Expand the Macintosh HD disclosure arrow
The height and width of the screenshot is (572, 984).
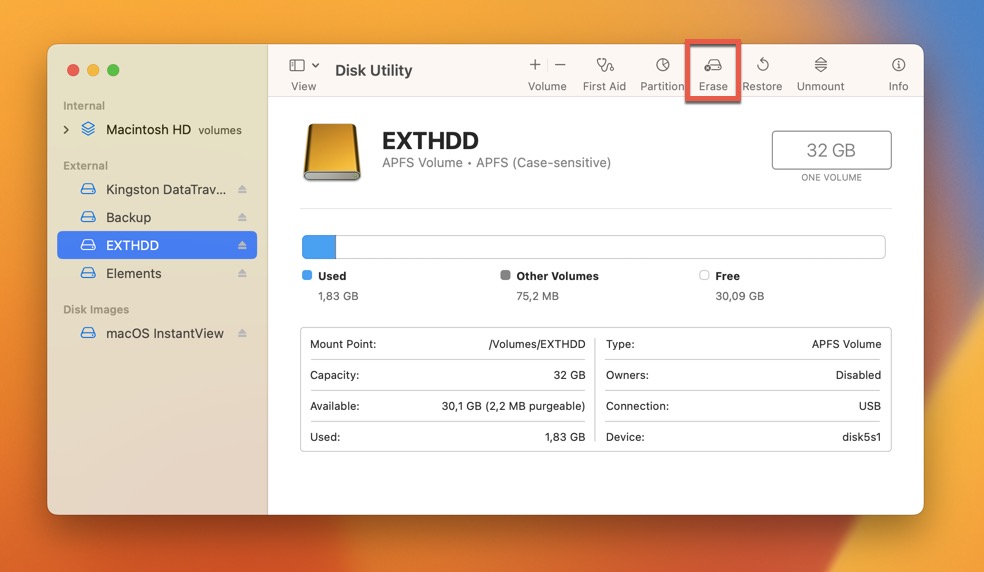pyautogui.click(x=67, y=130)
